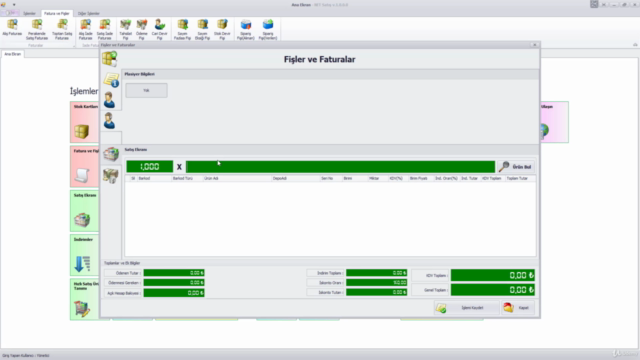Image resolution: width=640 pixels, height=360 pixels.
Task: Click the Açık Hesap Bakiyesi value field
Action: point(174,293)
